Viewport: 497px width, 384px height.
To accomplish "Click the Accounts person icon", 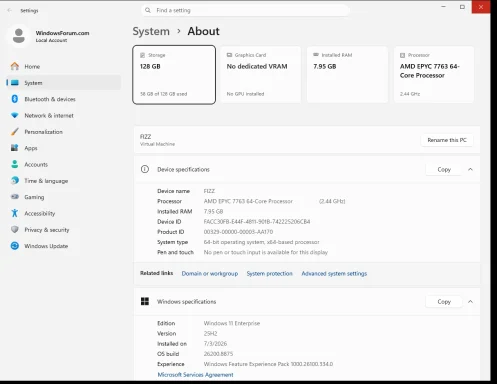I will tap(15, 164).
